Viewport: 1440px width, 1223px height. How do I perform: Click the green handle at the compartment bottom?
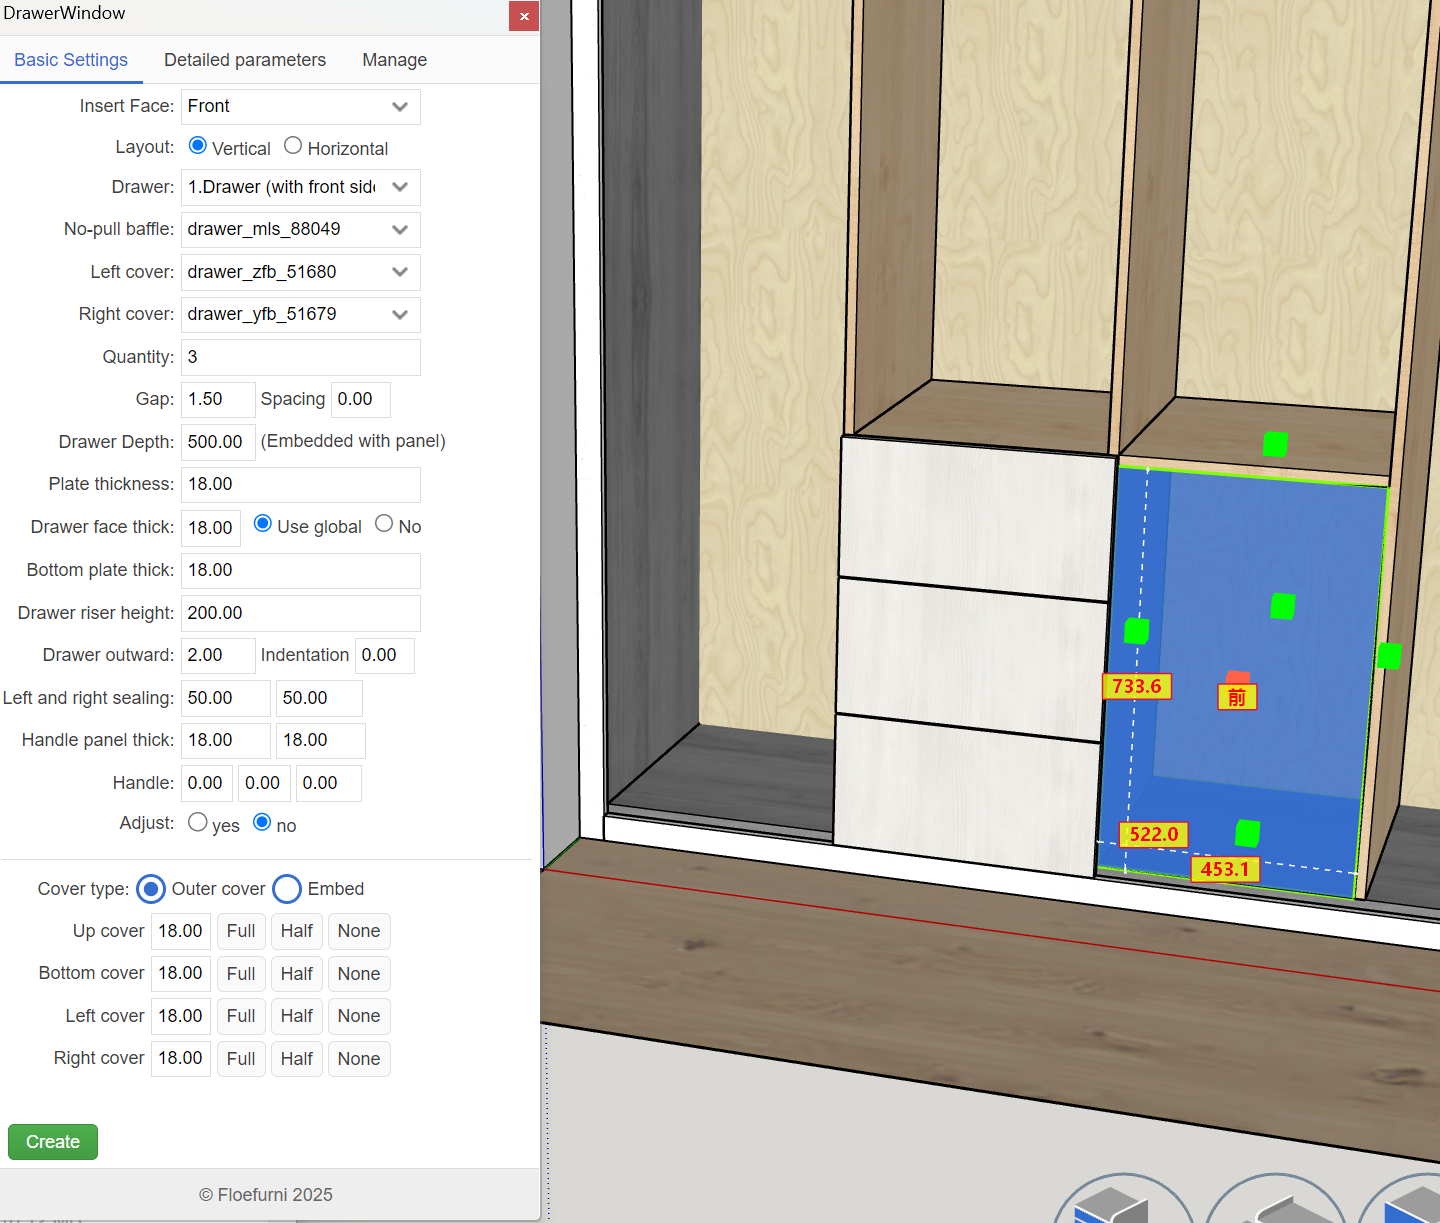pos(1247,833)
